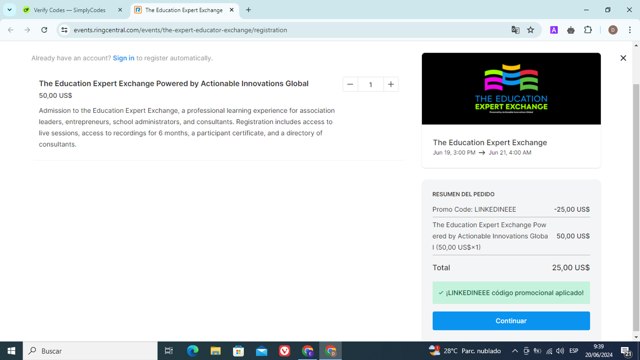Open the translate page icon
This screenshot has height=360, width=640.
(x=516, y=30)
